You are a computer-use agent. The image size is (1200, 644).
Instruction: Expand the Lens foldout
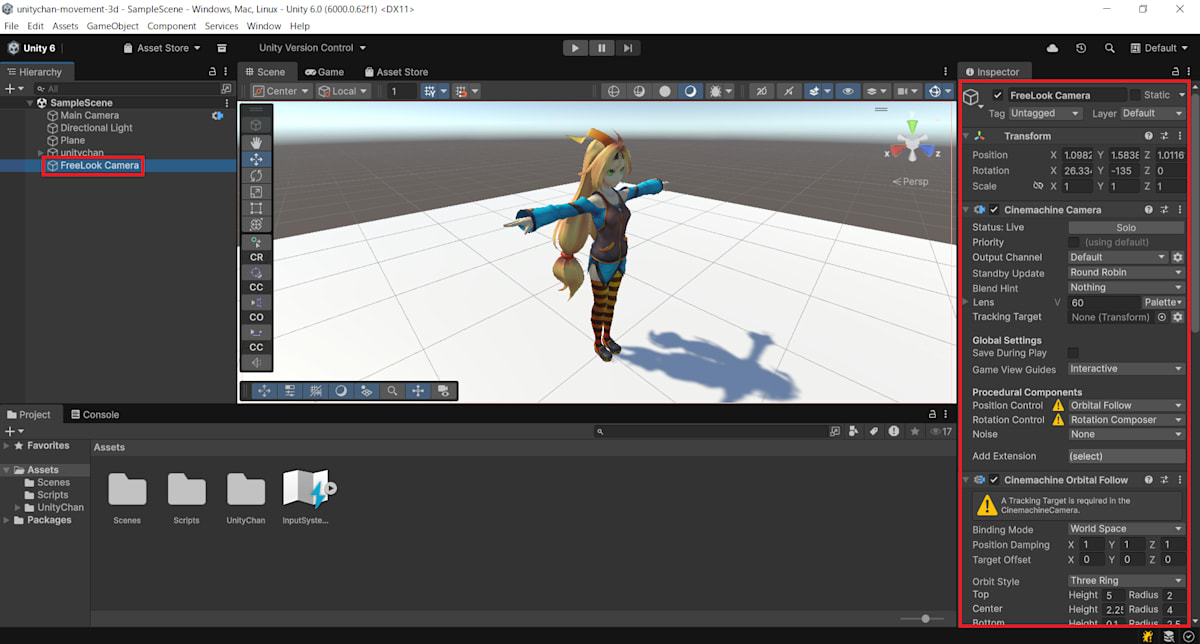click(x=965, y=302)
